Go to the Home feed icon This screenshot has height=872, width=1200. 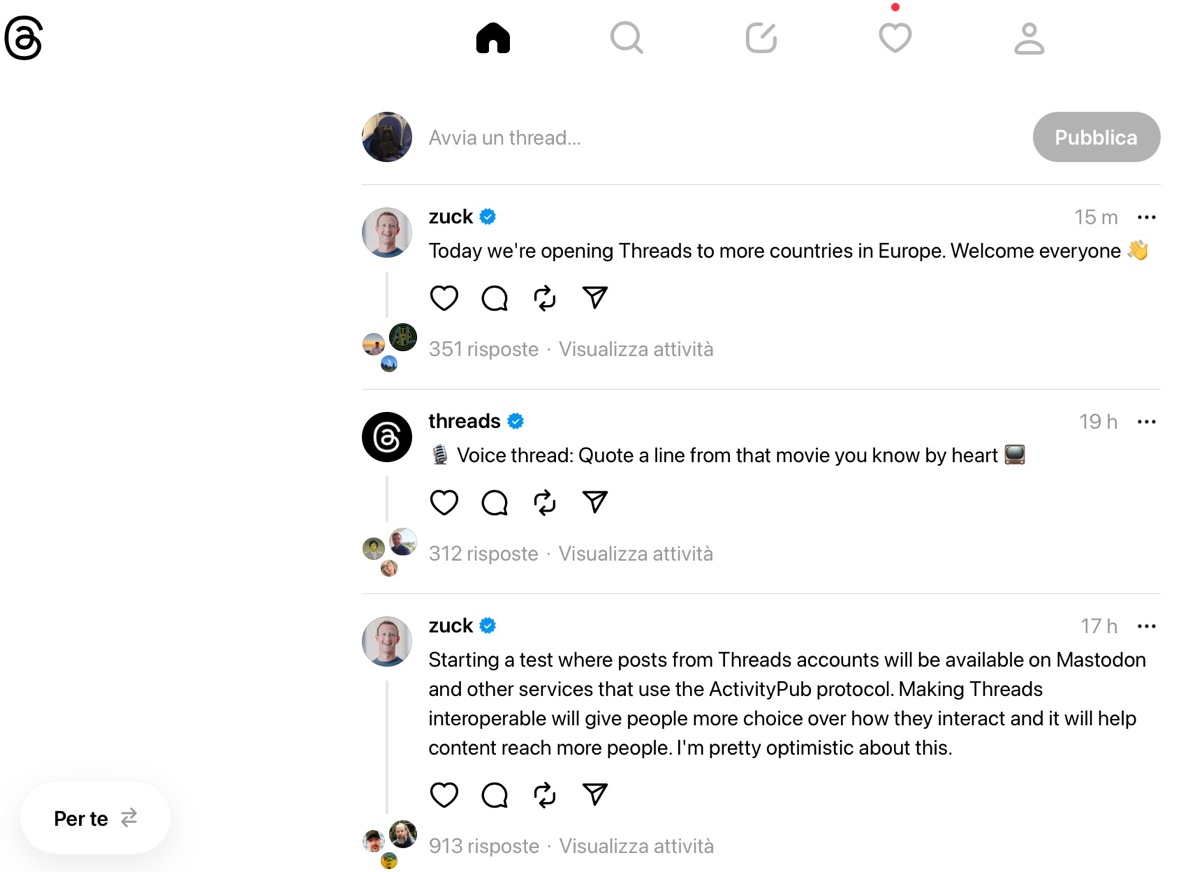tap(493, 38)
